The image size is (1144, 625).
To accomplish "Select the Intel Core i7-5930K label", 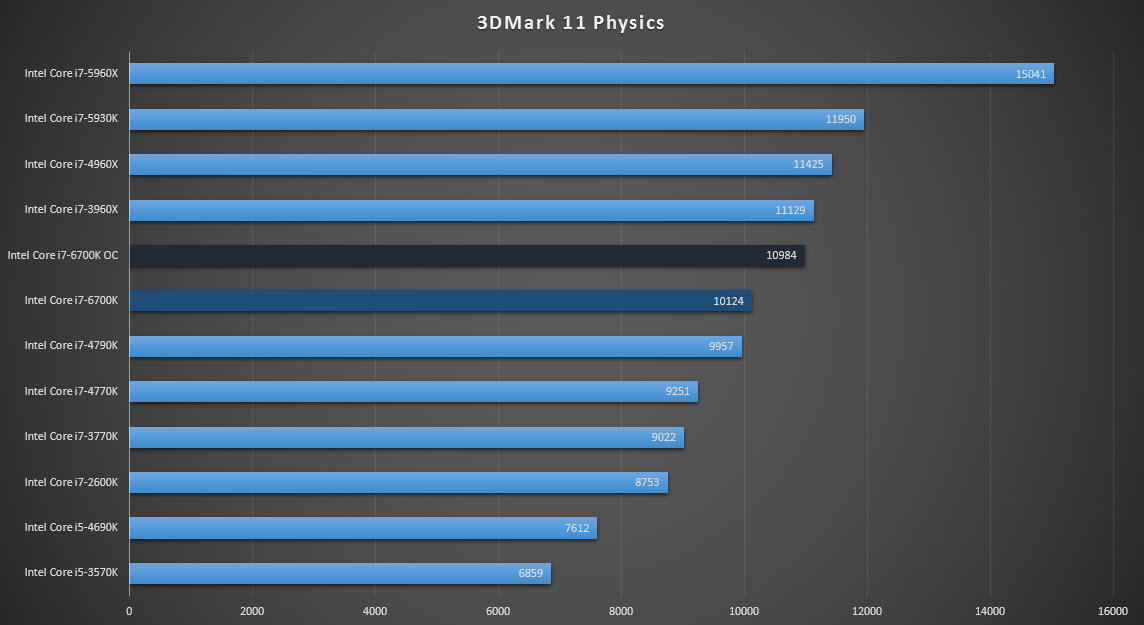I will click(71, 118).
